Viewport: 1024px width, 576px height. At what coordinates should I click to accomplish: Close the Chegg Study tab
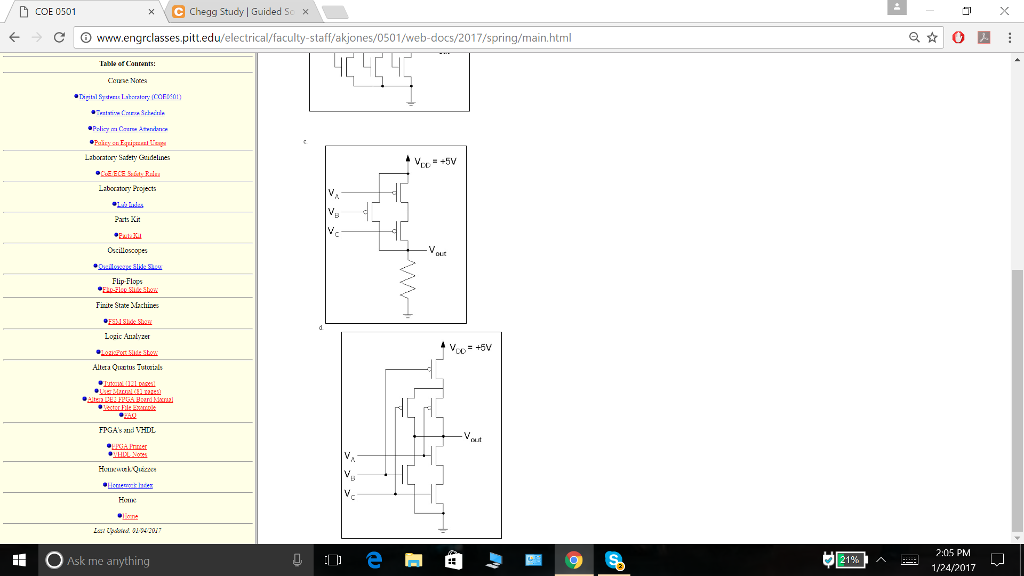pos(305,12)
